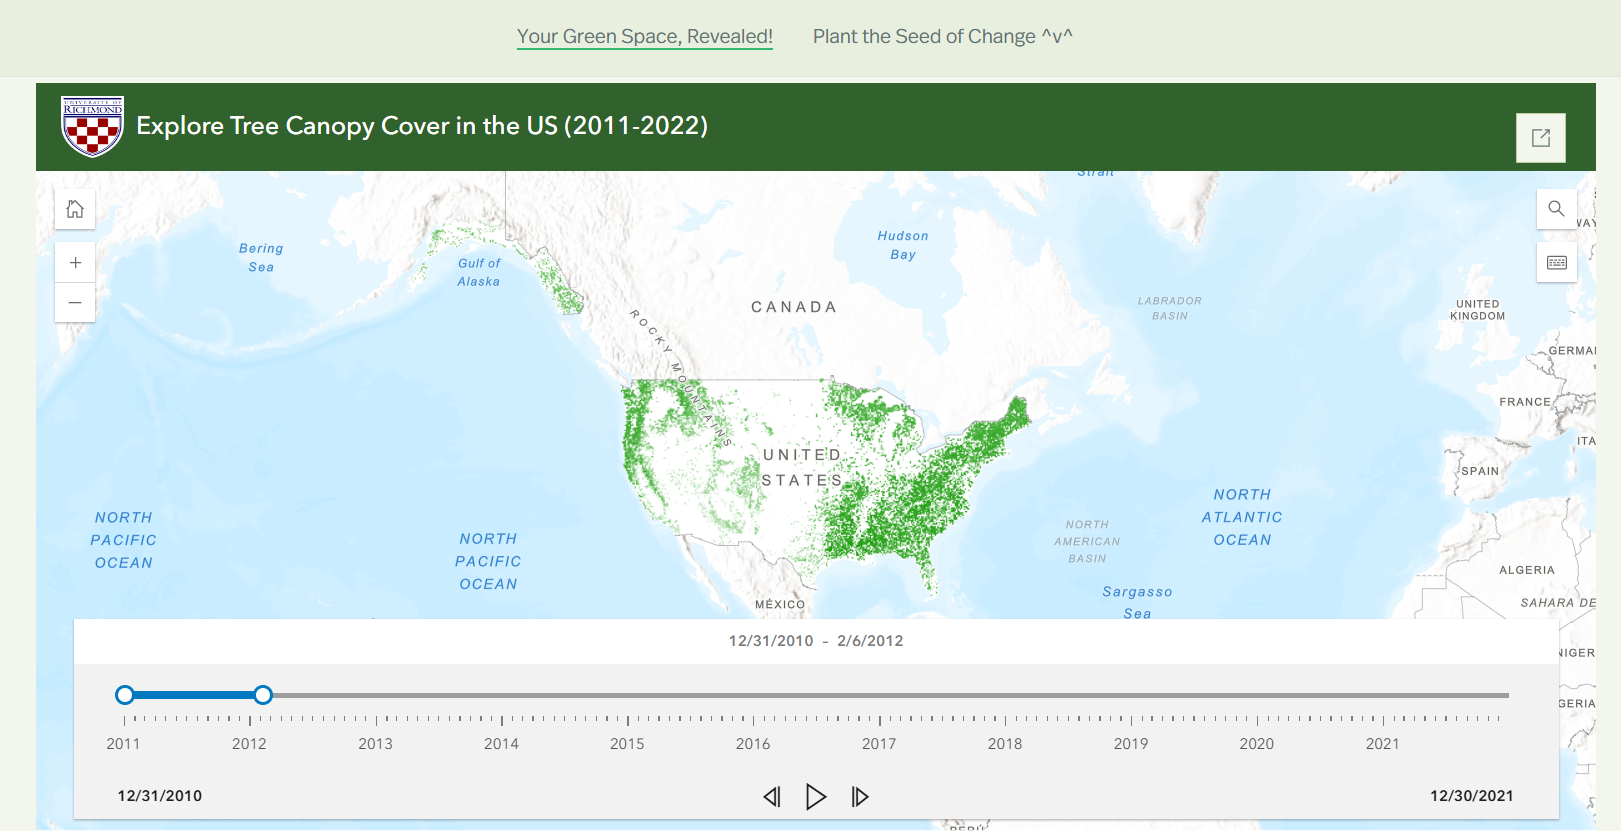Click the 2021 timeline tick label
Viewport: 1621px width, 831px height.
point(1383,744)
